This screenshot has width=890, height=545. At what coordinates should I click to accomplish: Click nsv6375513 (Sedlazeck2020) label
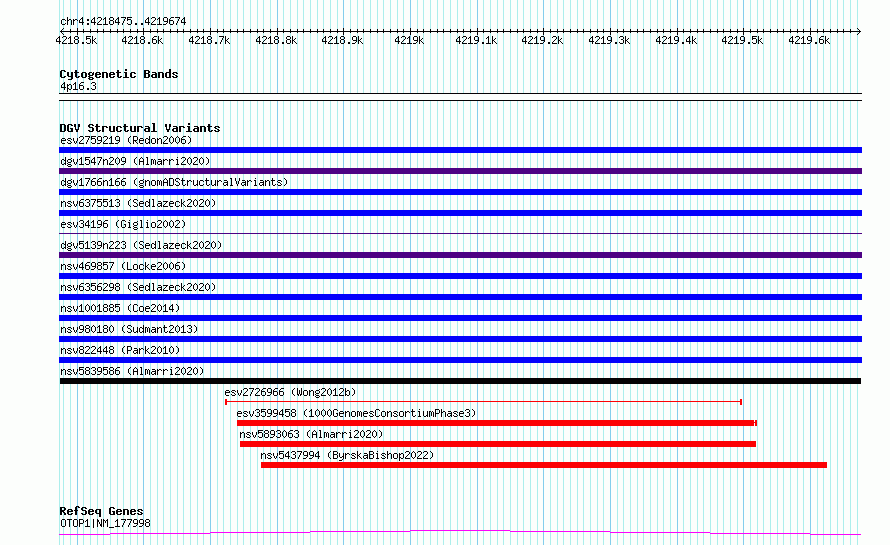click(x=138, y=203)
